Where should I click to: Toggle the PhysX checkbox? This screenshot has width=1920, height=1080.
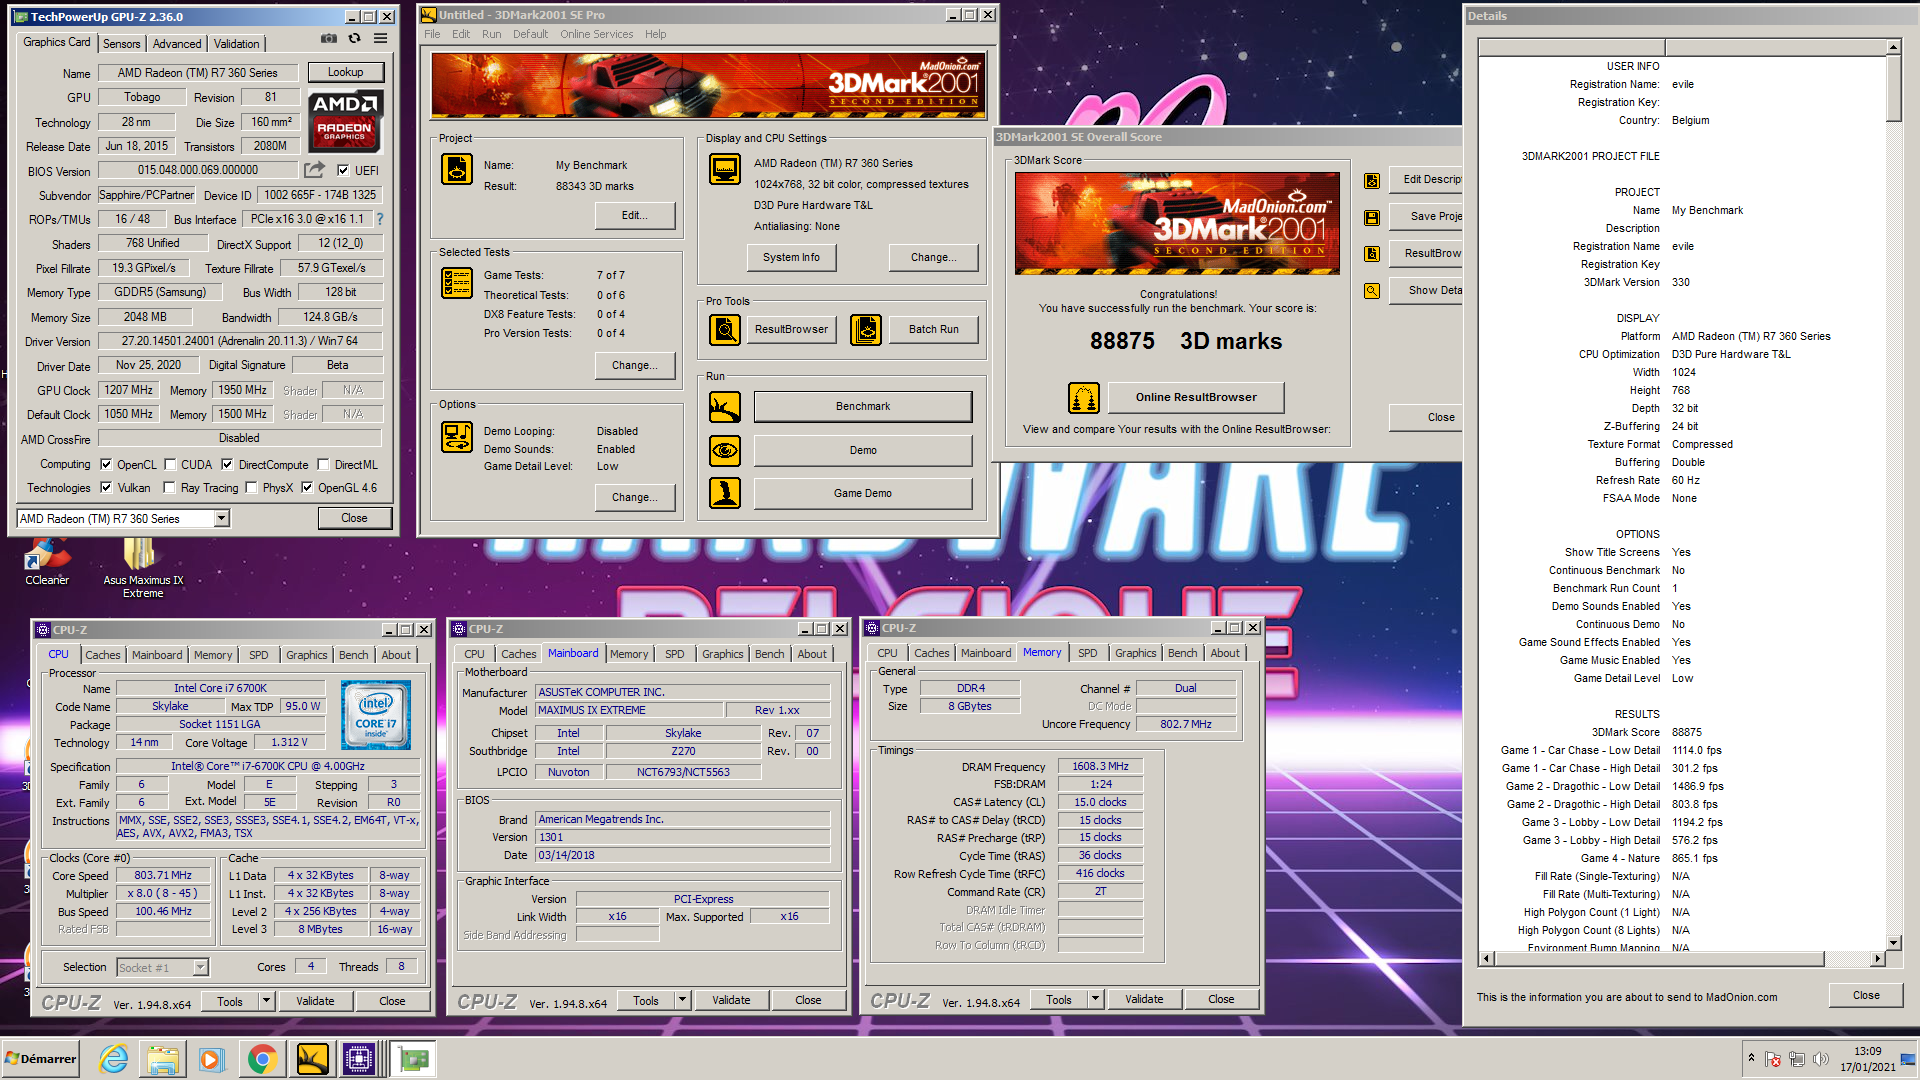pyautogui.click(x=251, y=487)
